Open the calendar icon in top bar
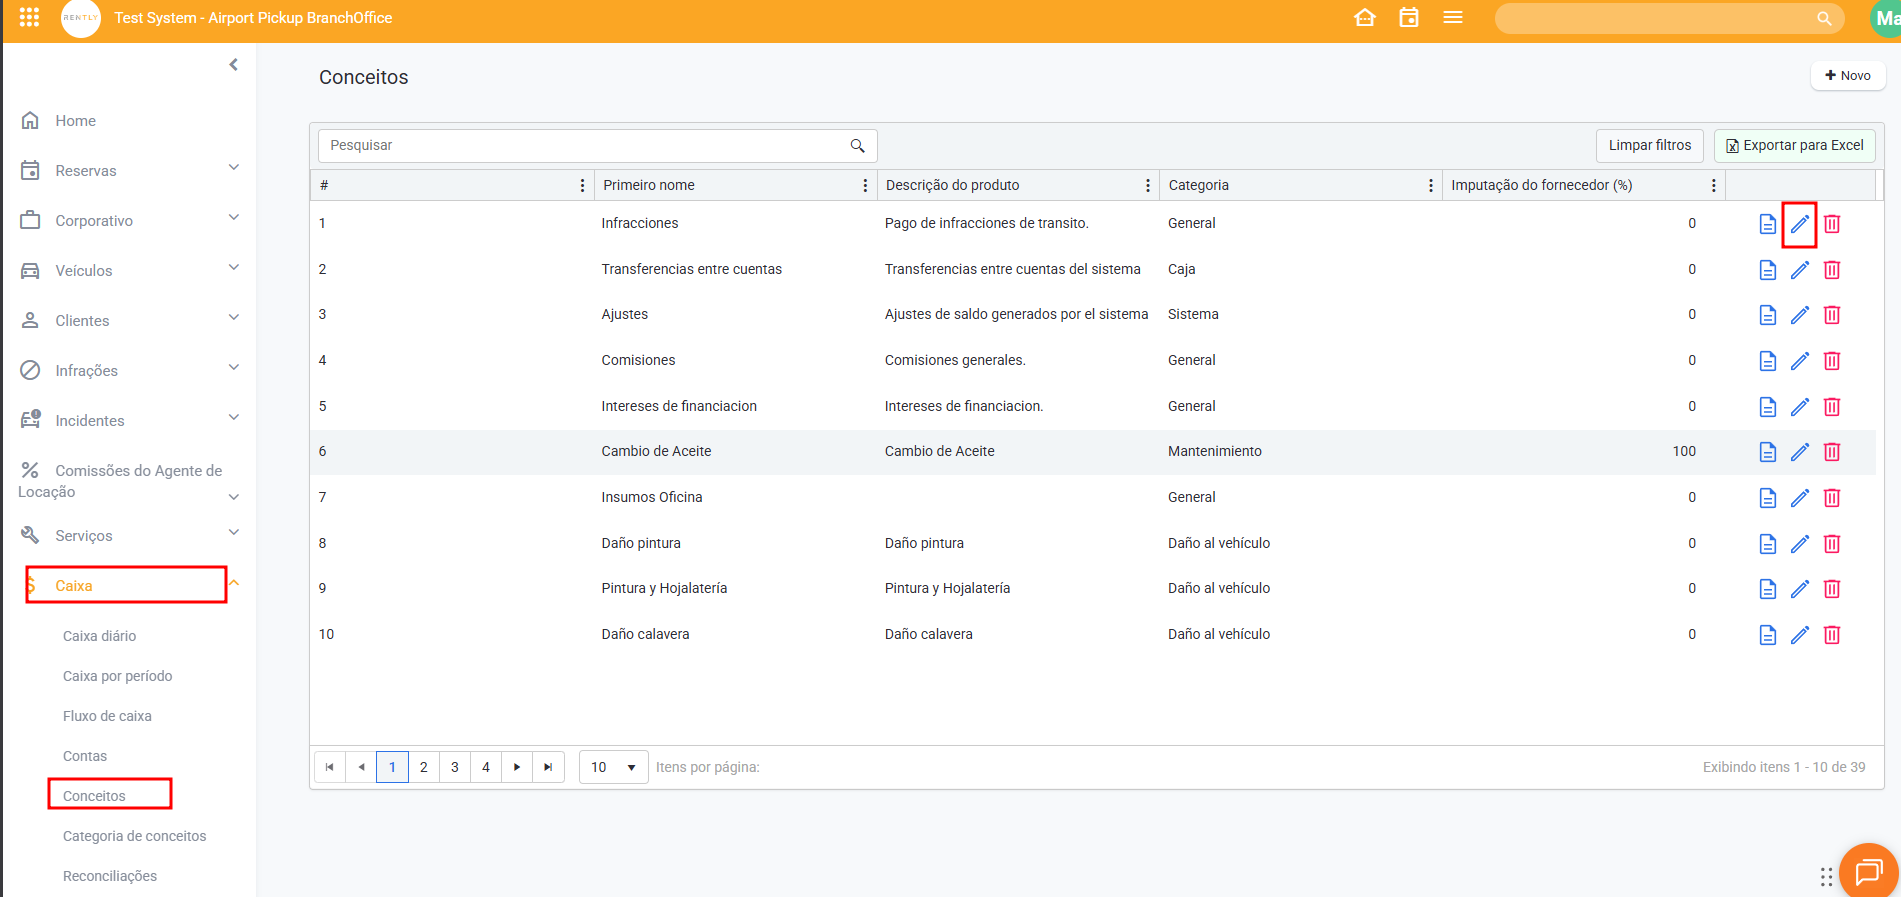Viewport: 1901px width, 897px height. click(1408, 18)
